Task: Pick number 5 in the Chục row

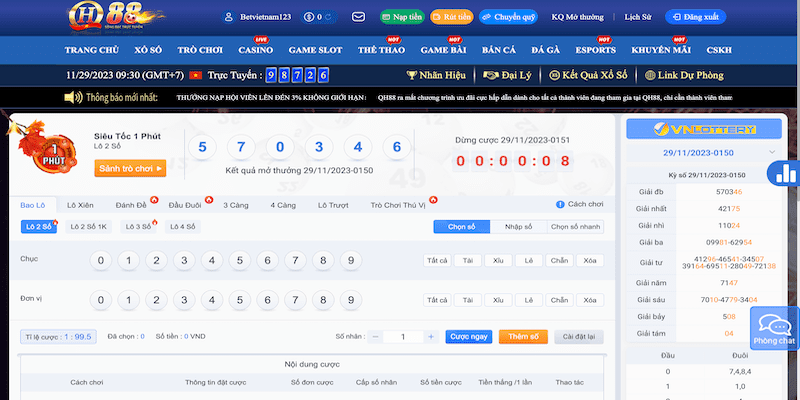Action: click(238, 261)
